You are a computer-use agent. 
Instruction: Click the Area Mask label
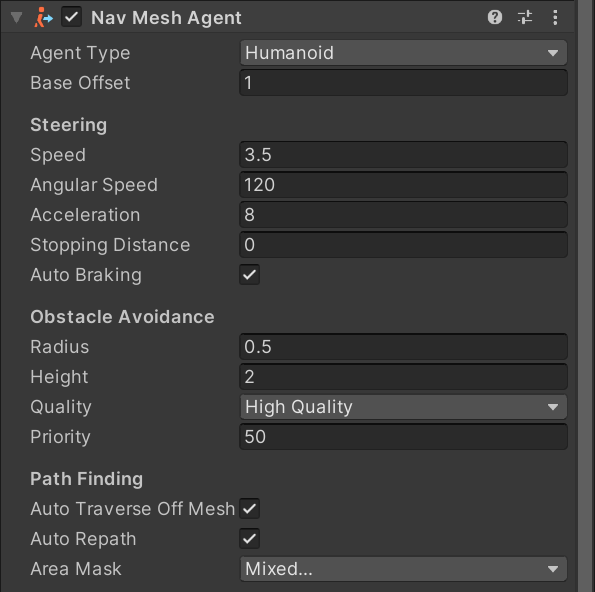(76, 568)
